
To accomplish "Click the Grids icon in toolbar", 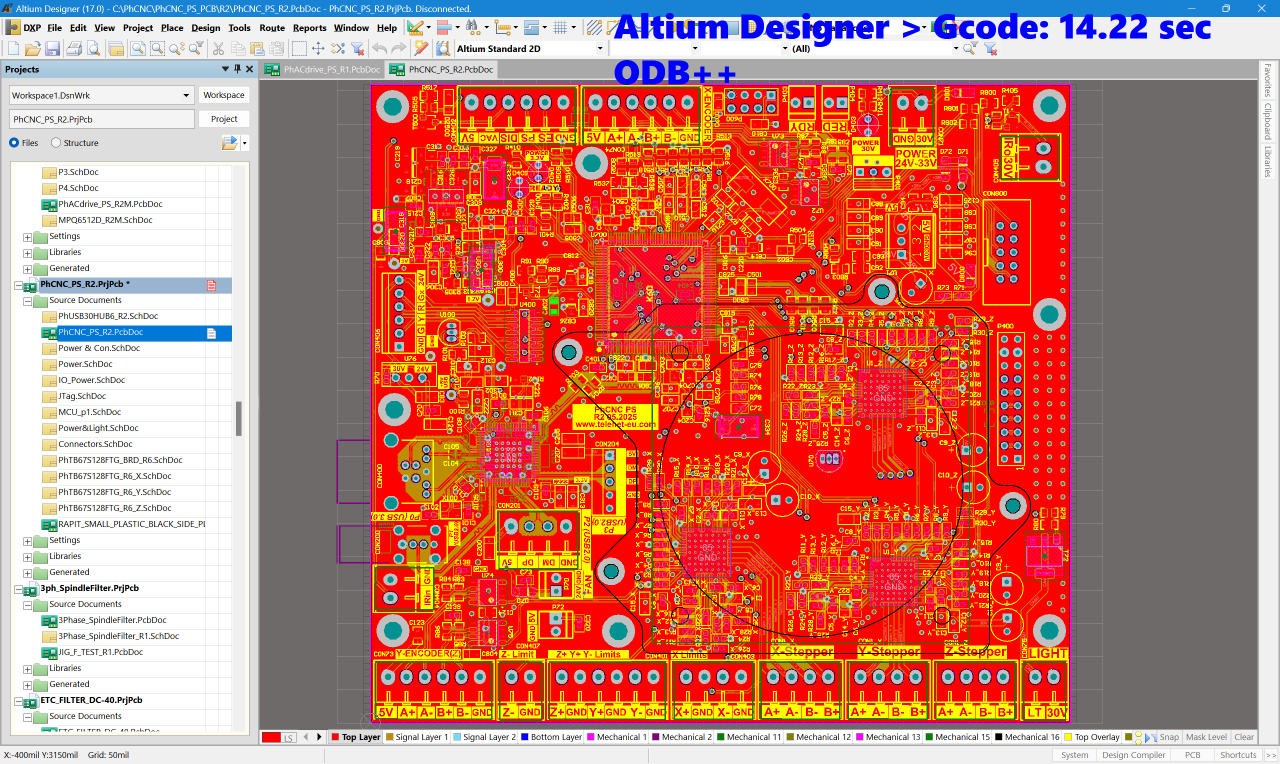I will 560,28.
